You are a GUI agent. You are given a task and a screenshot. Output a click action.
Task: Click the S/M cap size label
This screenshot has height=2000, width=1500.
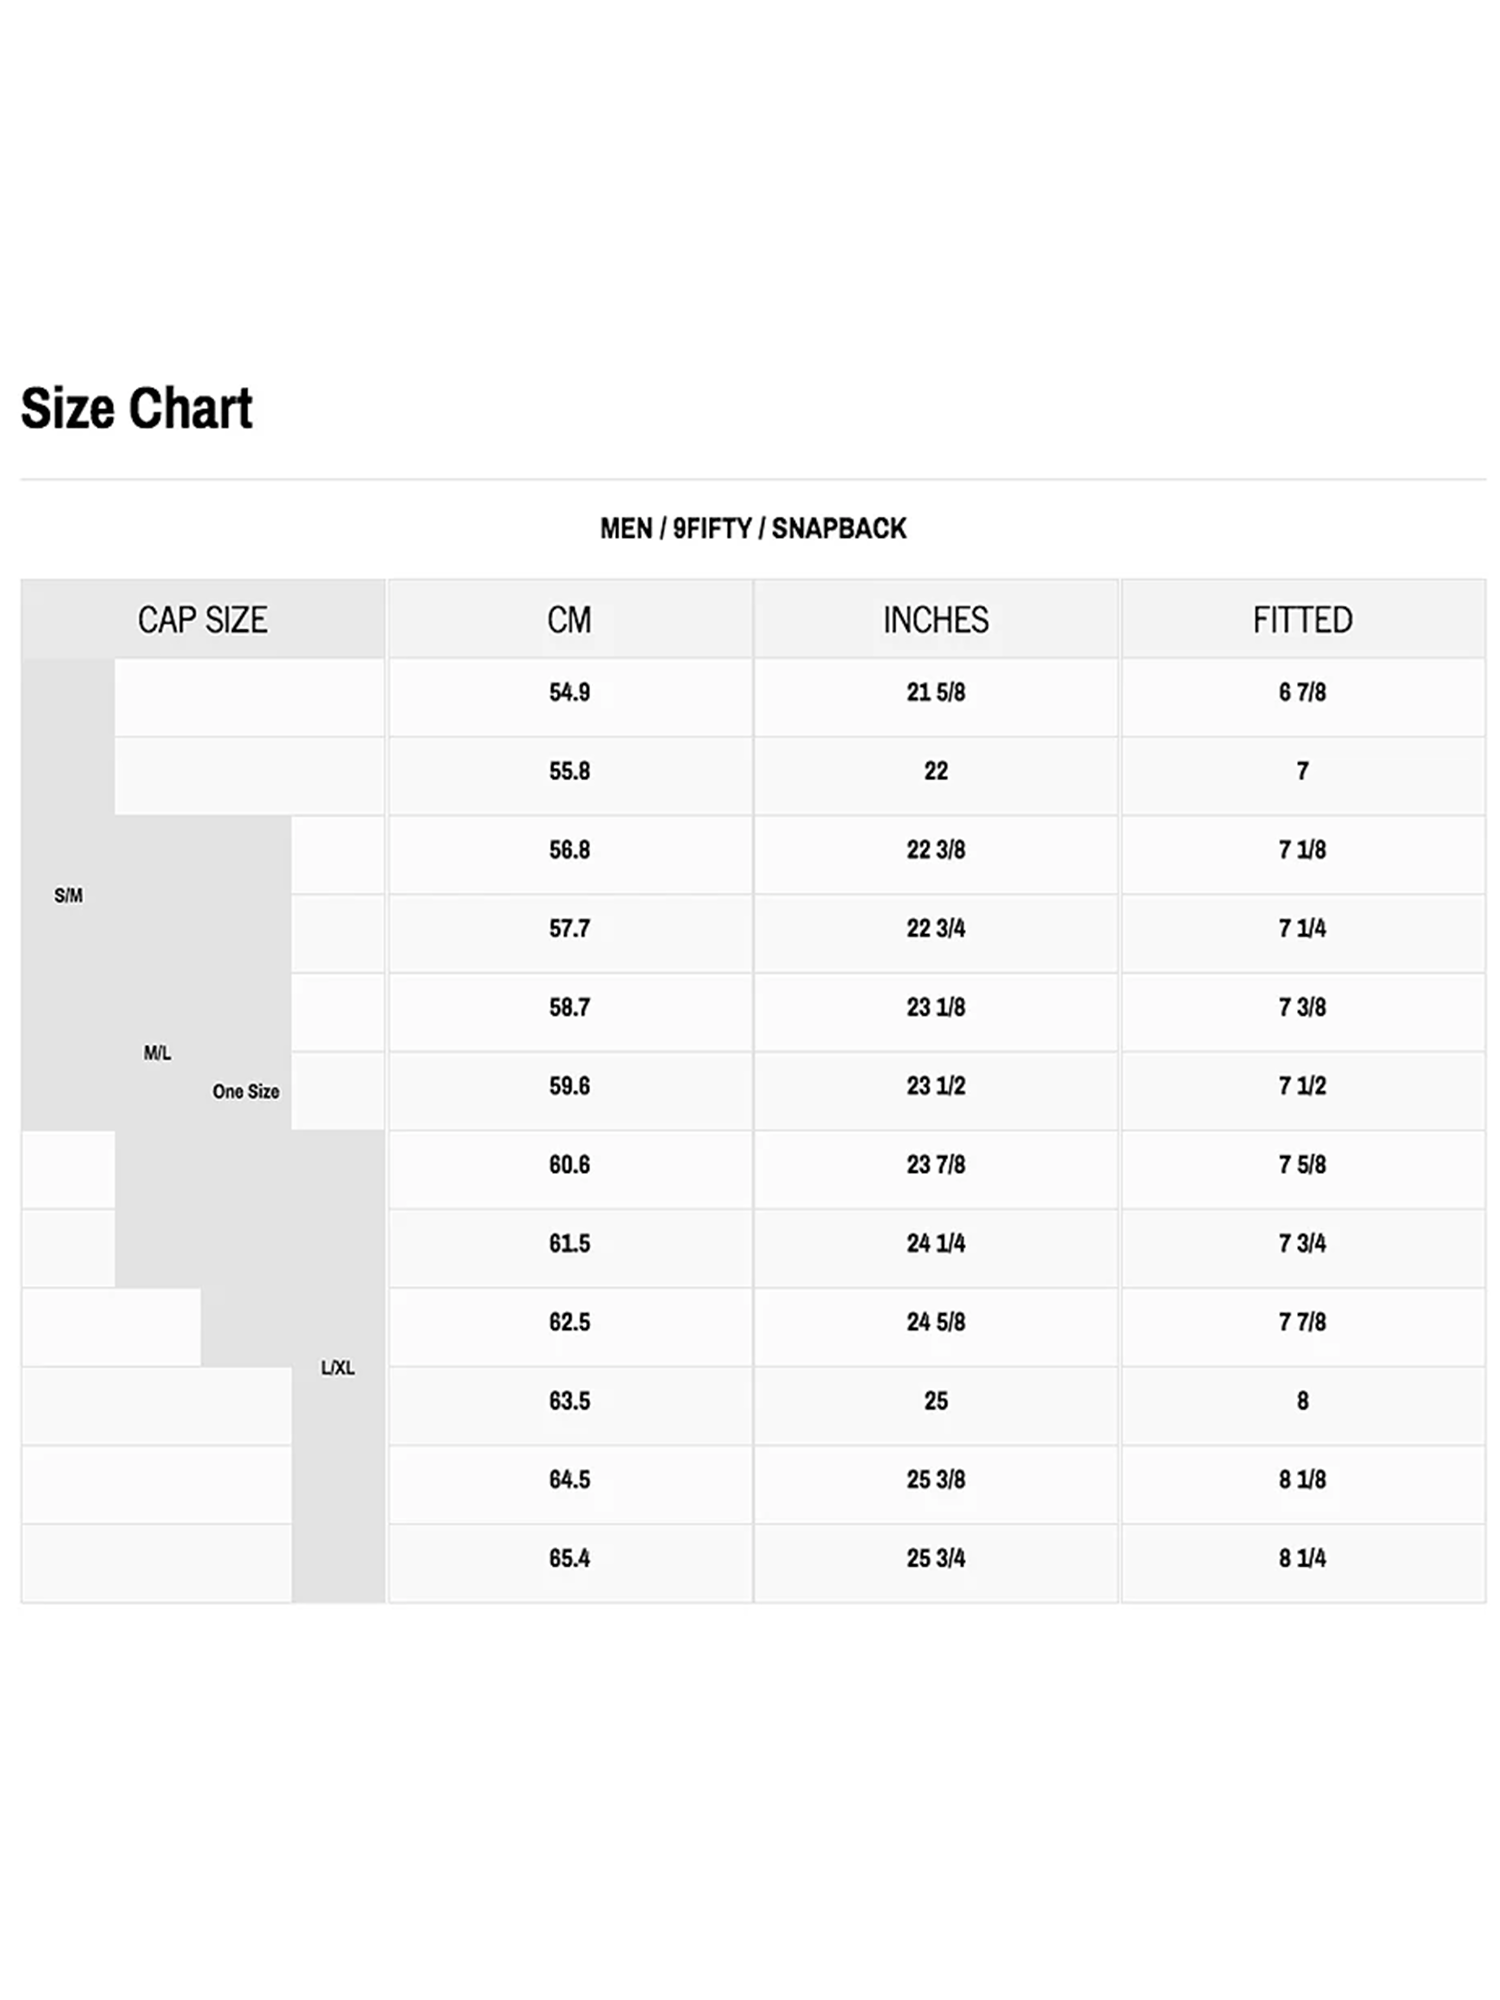(x=68, y=896)
